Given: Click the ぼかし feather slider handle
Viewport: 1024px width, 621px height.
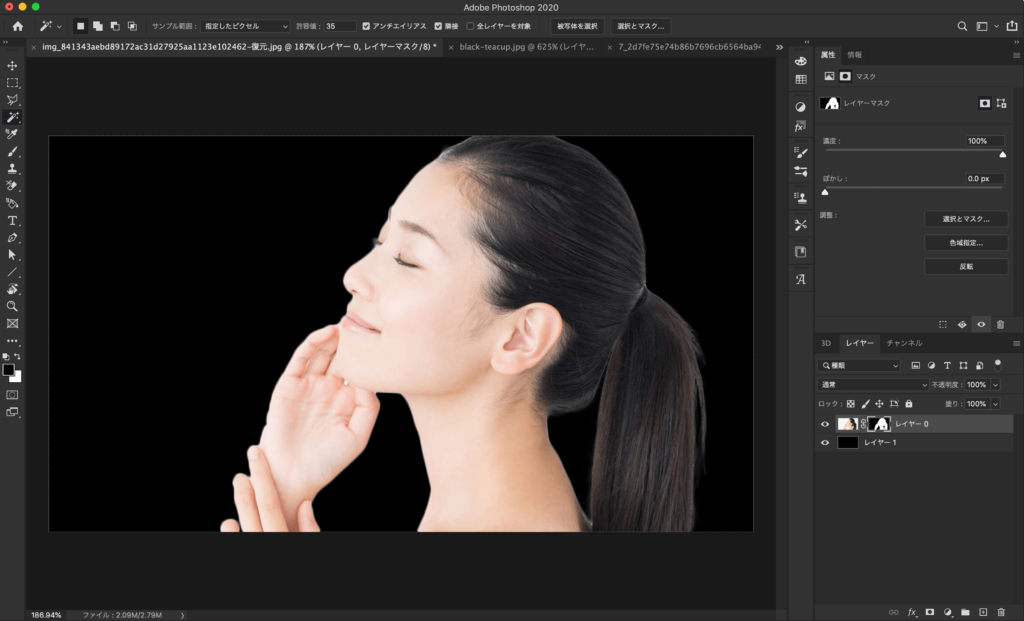Looking at the screenshot, I should coord(825,192).
